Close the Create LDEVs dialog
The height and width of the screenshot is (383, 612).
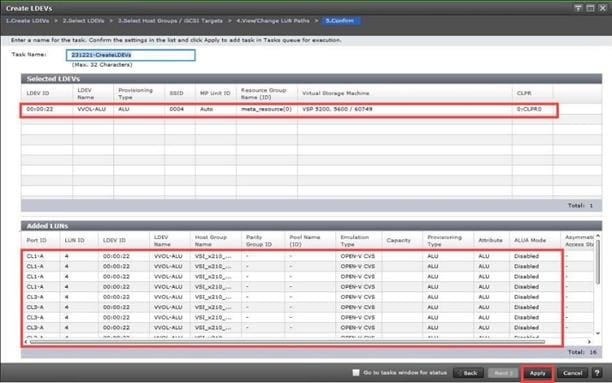[602, 8]
